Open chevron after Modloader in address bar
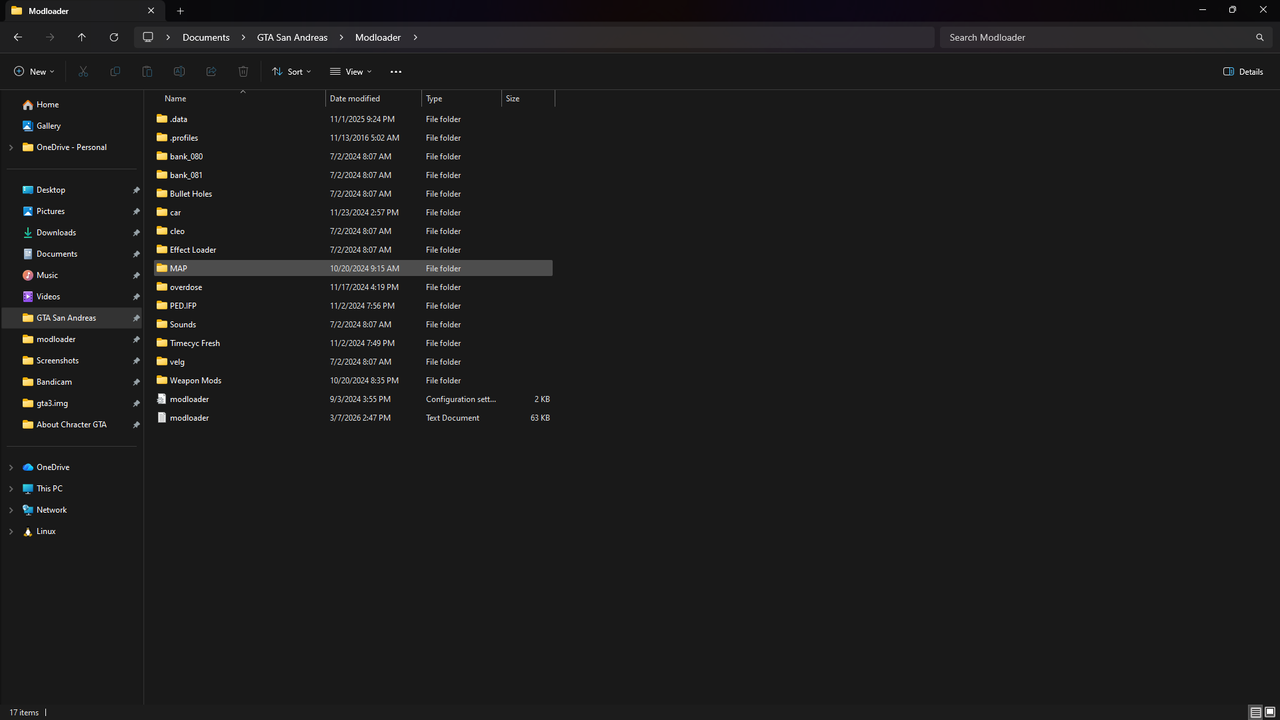Image resolution: width=1280 pixels, height=720 pixels. [x=415, y=37]
